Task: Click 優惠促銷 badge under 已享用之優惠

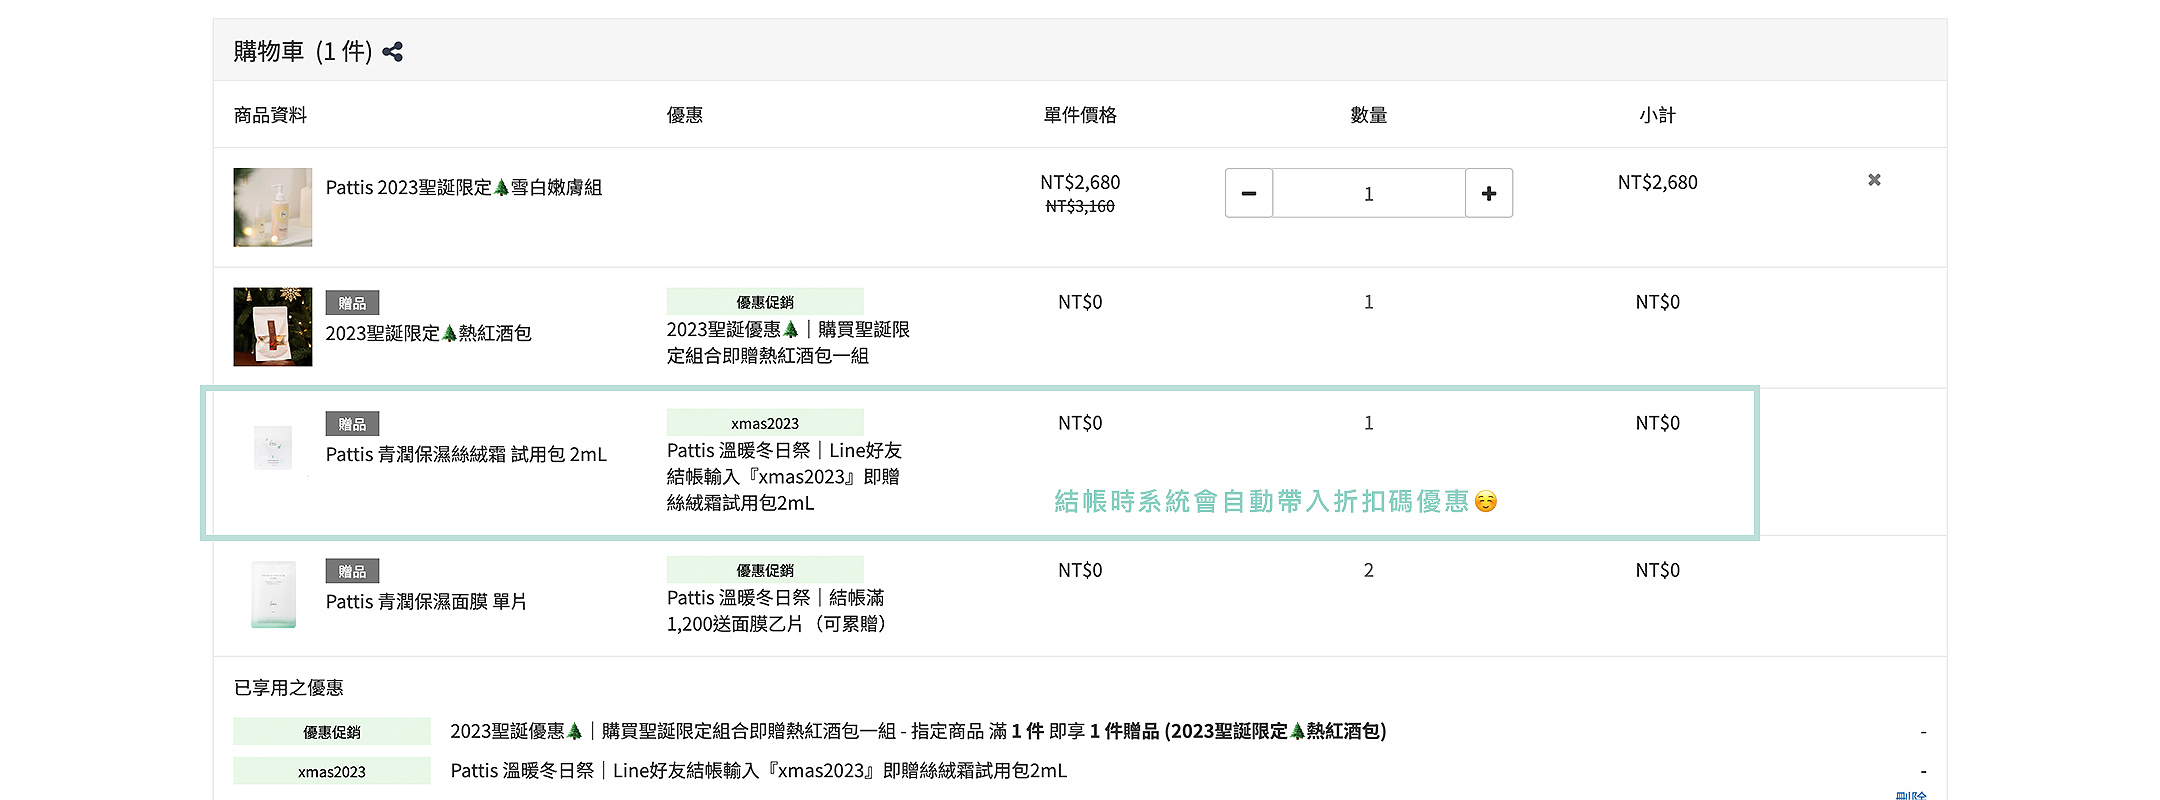Action: (x=332, y=732)
